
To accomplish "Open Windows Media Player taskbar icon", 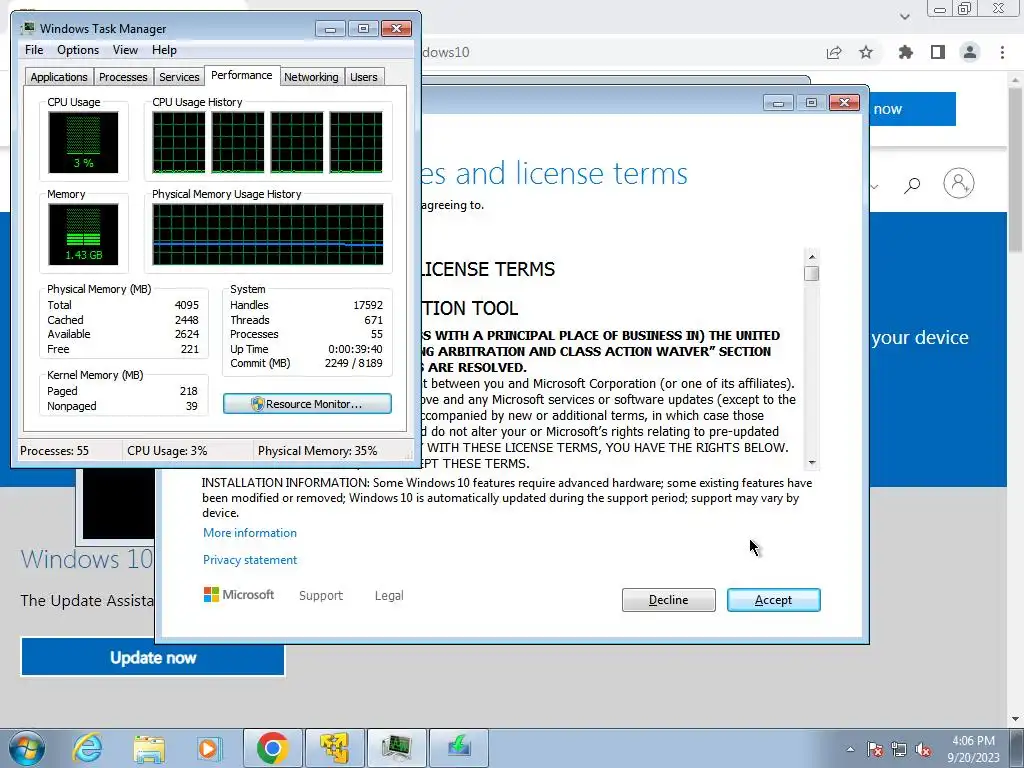I will tap(209, 748).
